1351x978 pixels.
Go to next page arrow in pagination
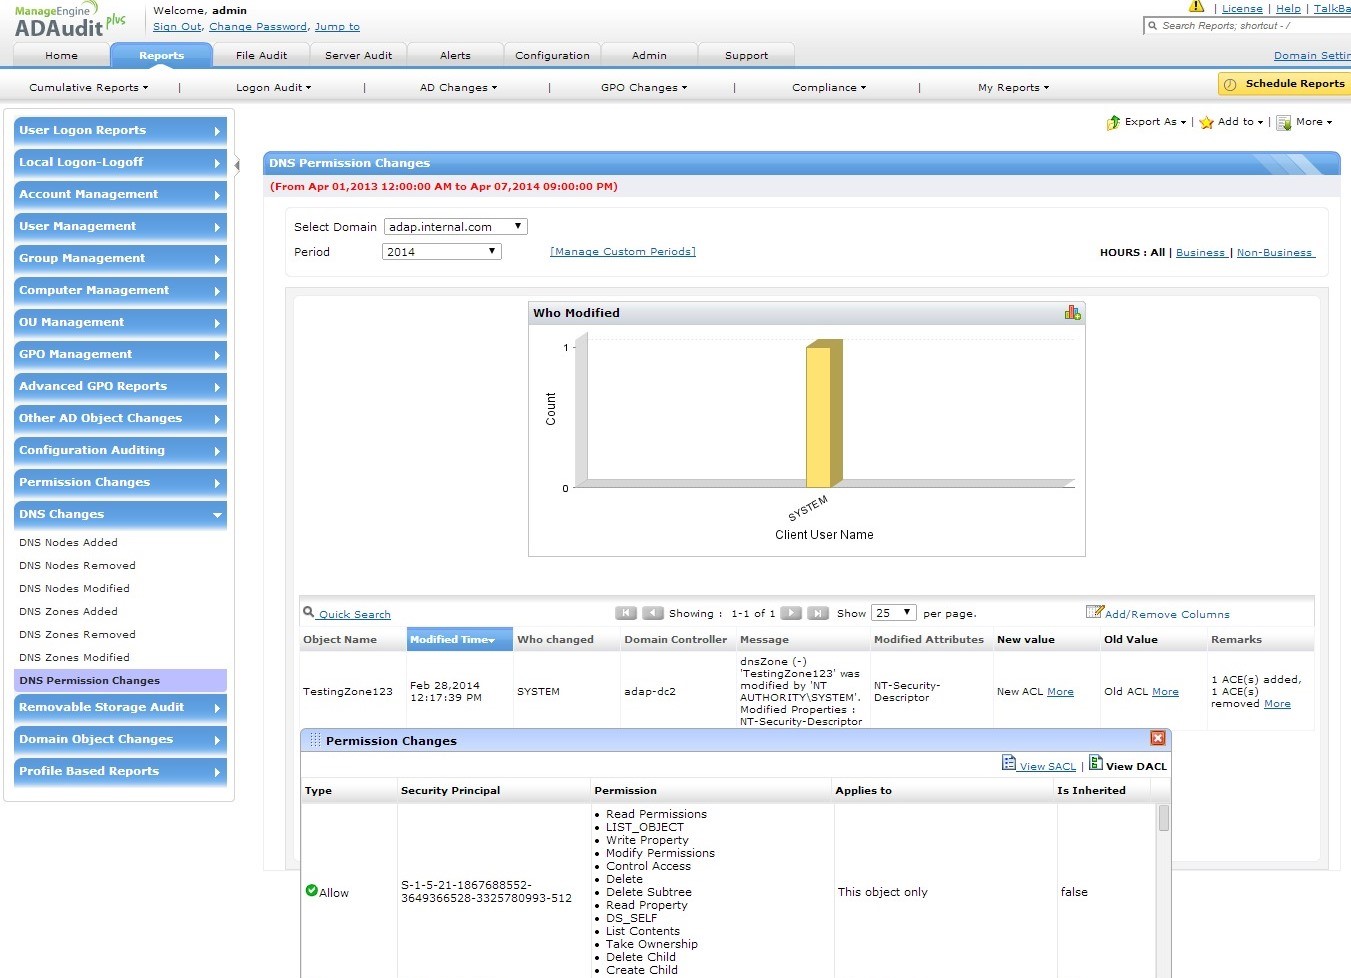coord(790,613)
